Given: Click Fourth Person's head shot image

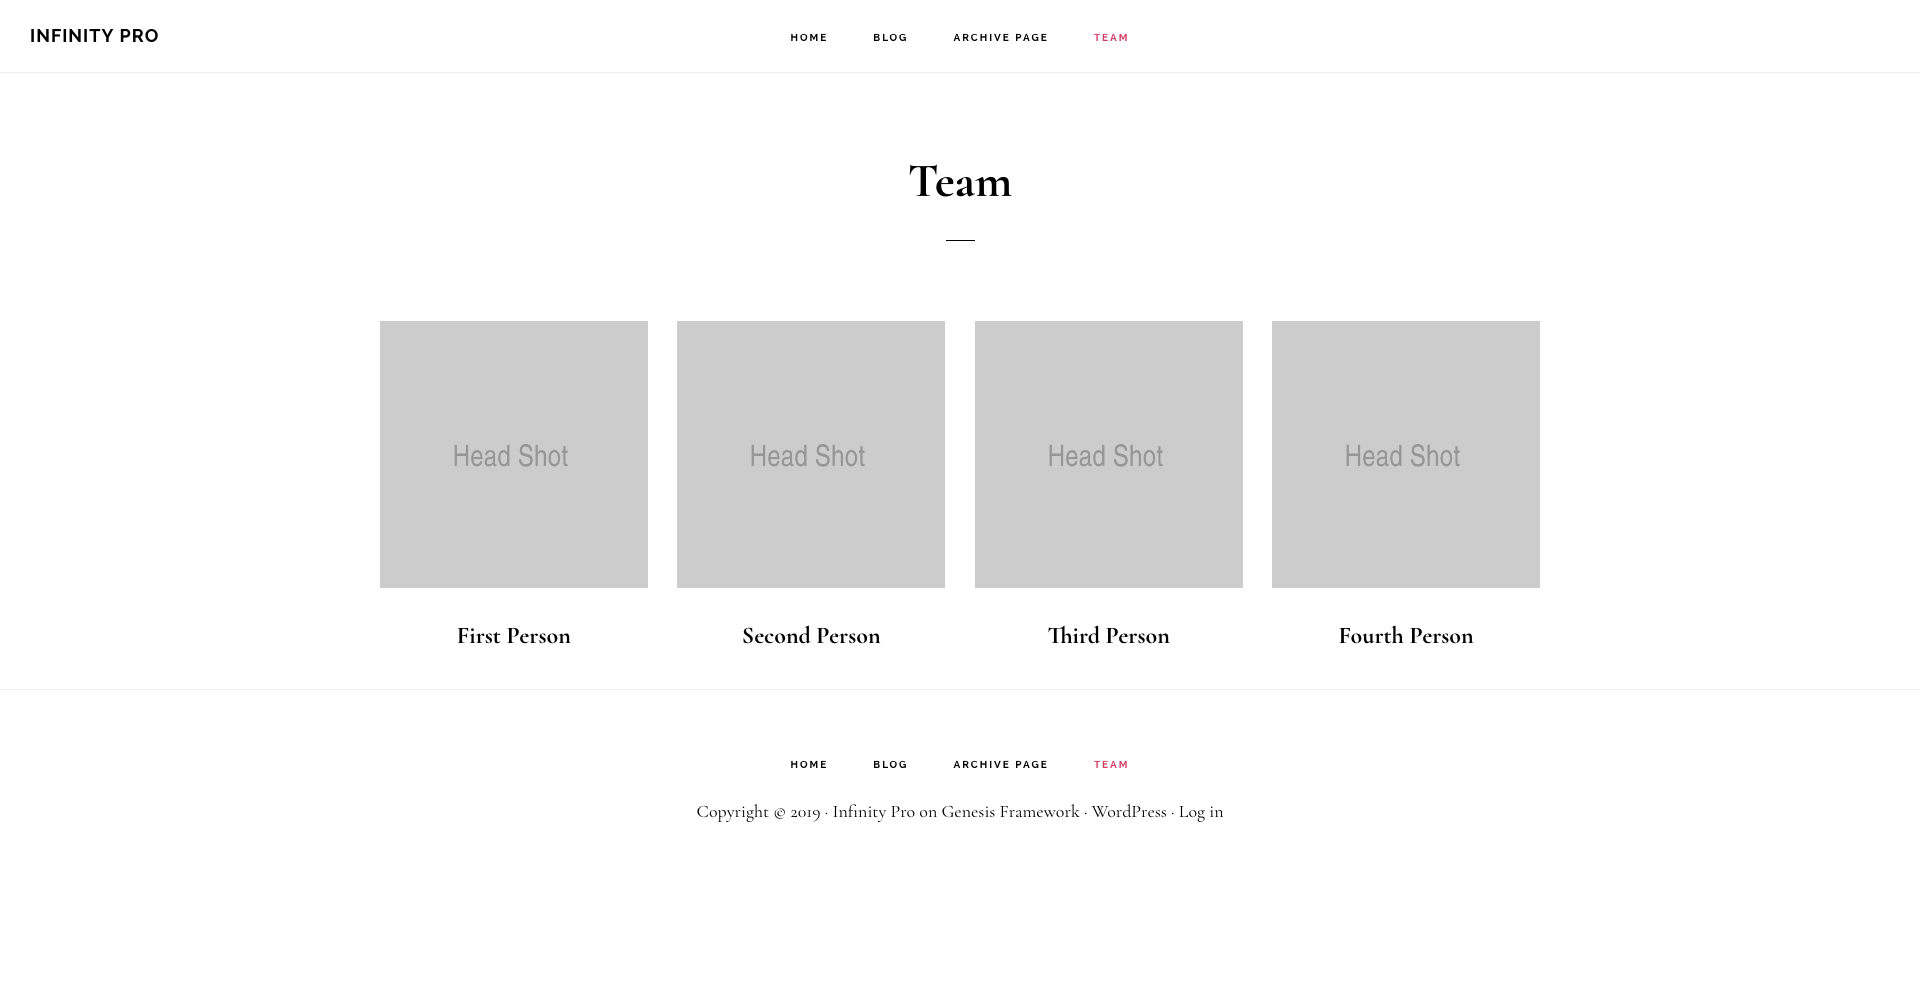Looking at the screenshot, I should (x=1405, y=454).
